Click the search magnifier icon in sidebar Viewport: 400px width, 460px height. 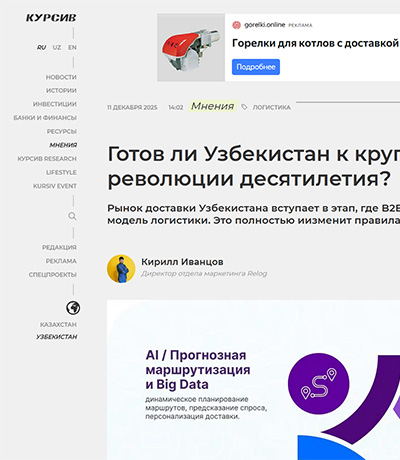point(72,216)
